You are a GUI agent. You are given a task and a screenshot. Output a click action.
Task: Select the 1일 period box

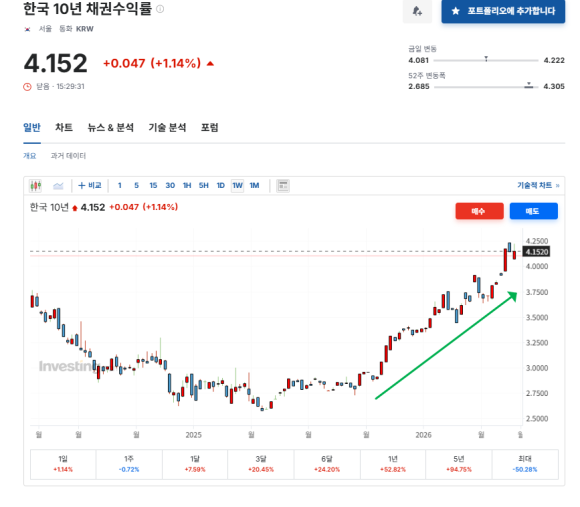63,464
